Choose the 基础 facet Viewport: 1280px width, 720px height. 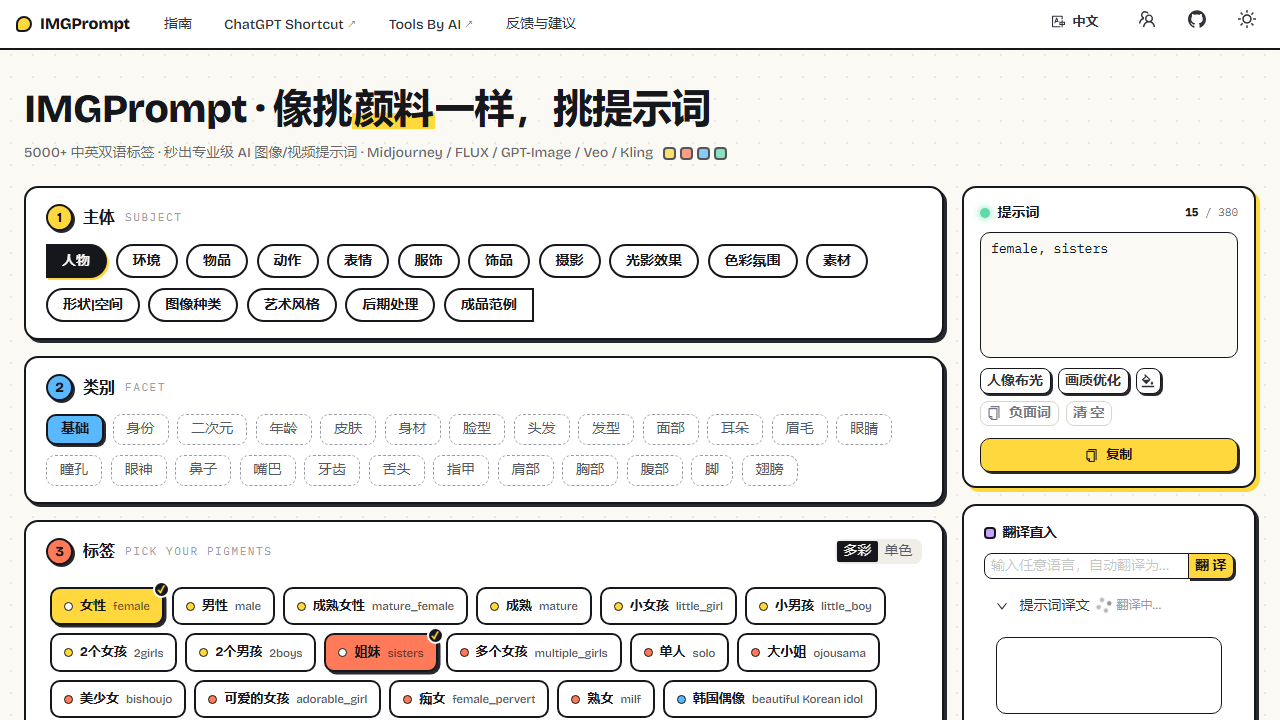[x=75, y=429]
